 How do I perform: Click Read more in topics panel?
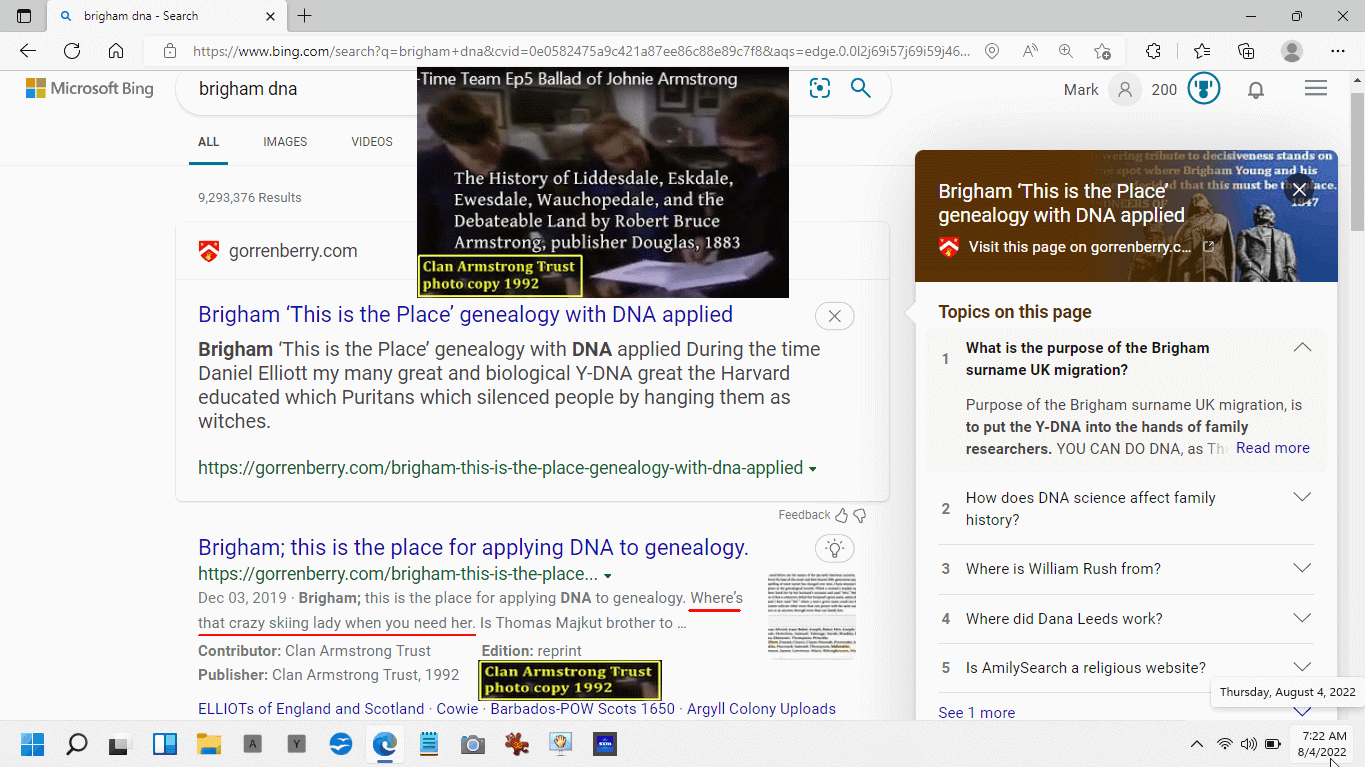point(1272,448)
